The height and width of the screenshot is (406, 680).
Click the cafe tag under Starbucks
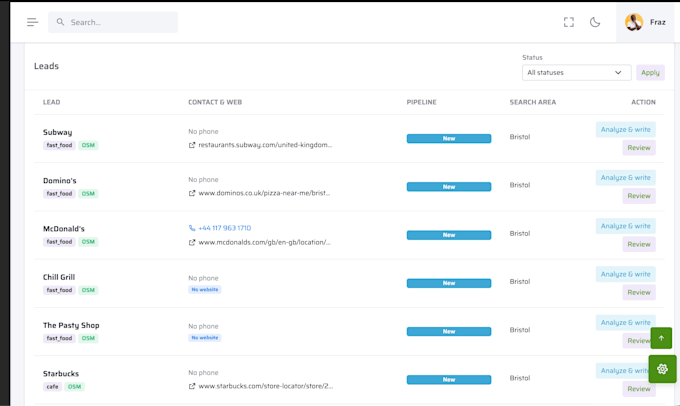(x=52, y=386)
